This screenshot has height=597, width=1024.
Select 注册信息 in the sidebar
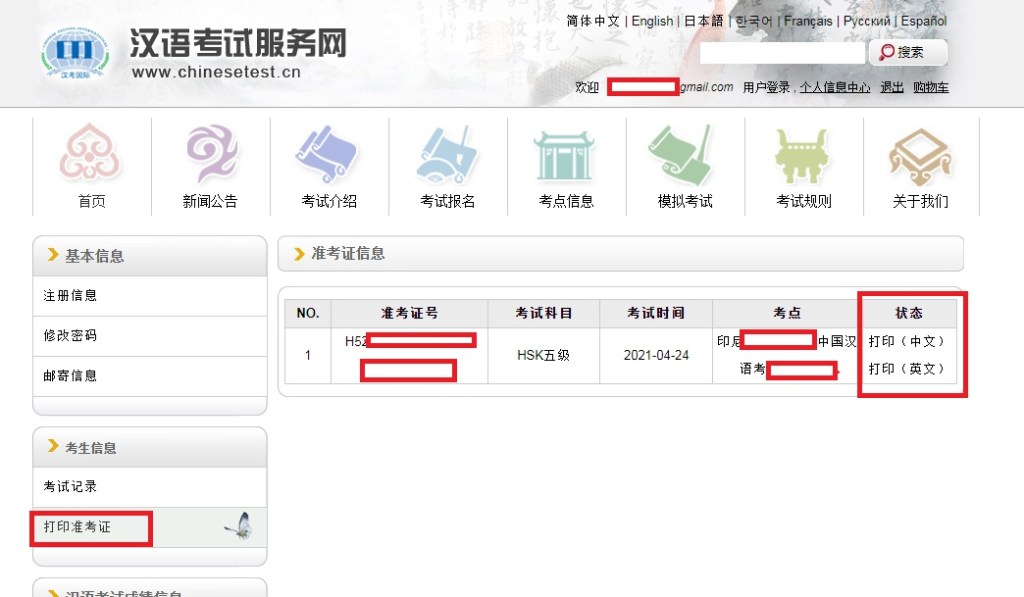pyautogui.click(x=70, y=296)
